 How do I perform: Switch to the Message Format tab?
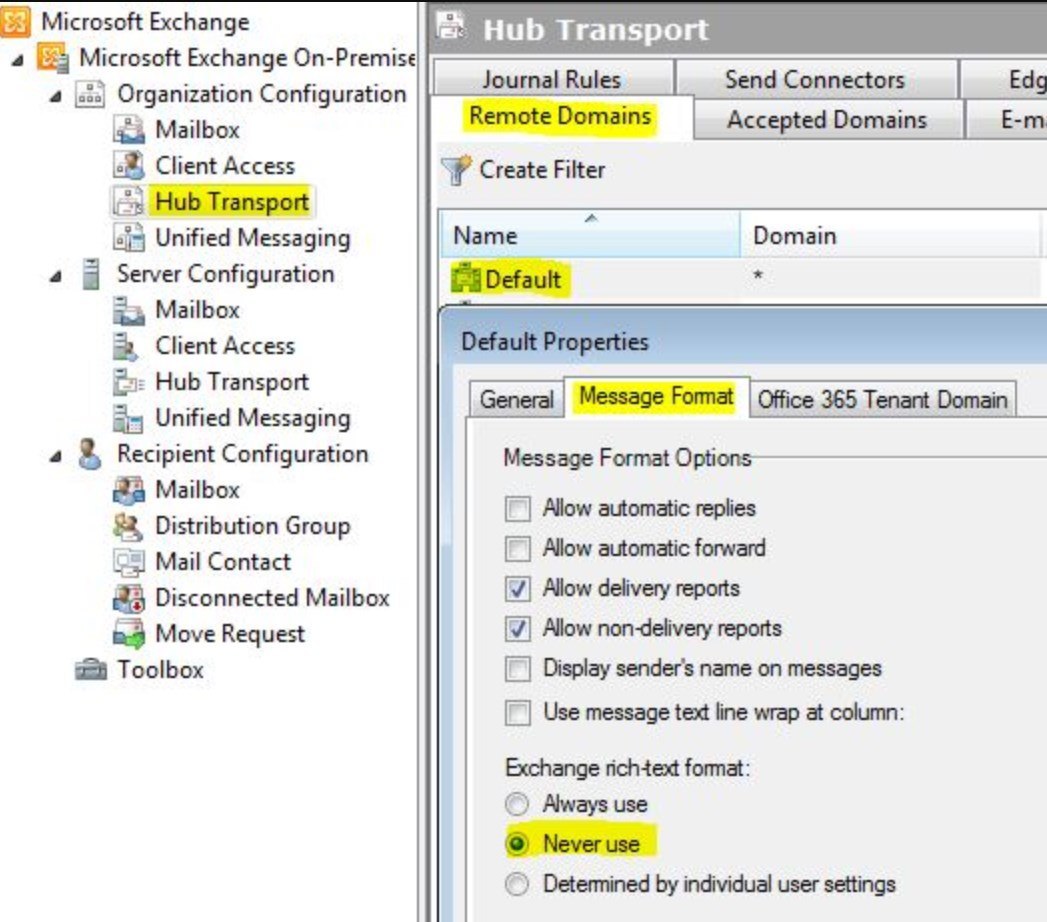(x=656, y=396)
